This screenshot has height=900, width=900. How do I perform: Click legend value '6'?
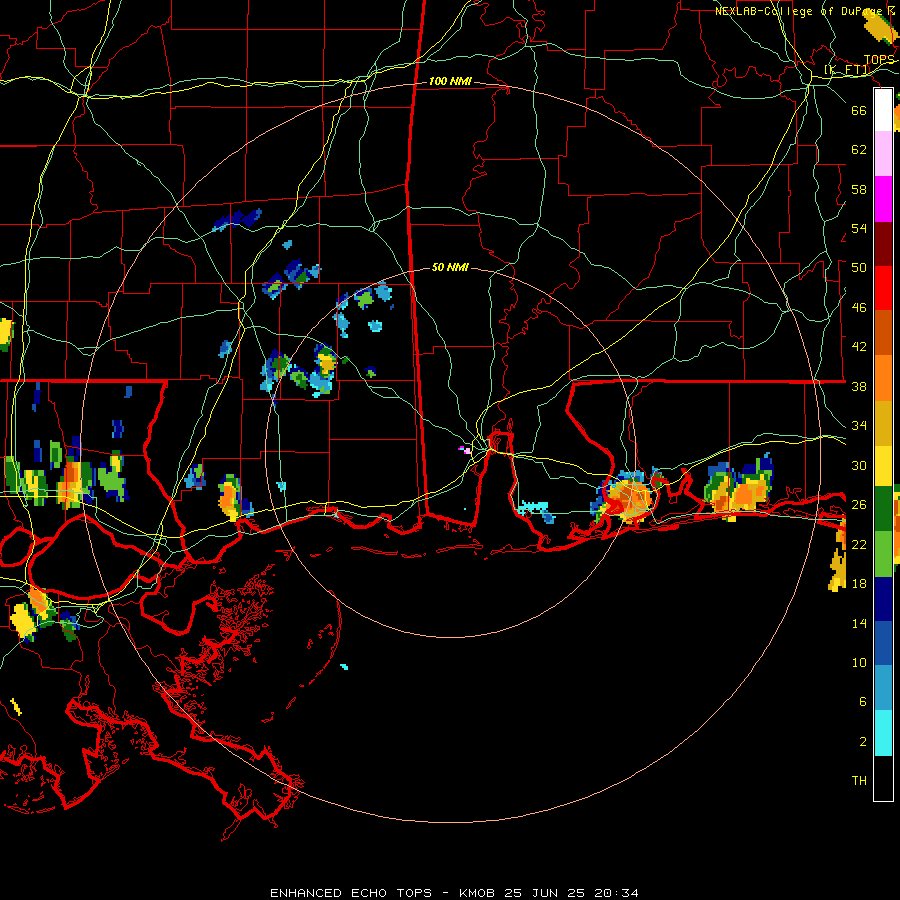tap(863, 702)
